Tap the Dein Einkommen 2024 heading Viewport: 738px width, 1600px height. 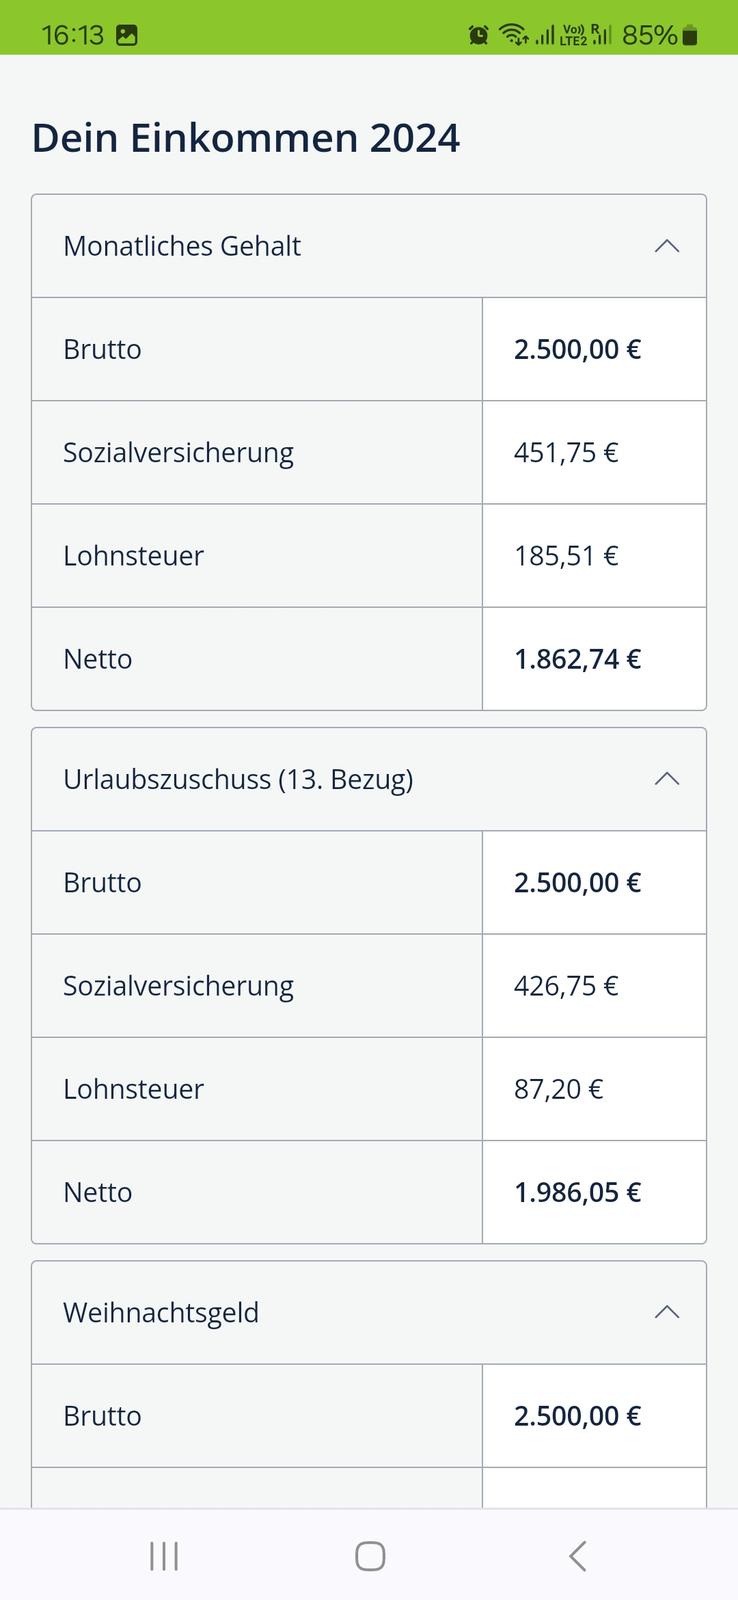[x=246, y=138]
